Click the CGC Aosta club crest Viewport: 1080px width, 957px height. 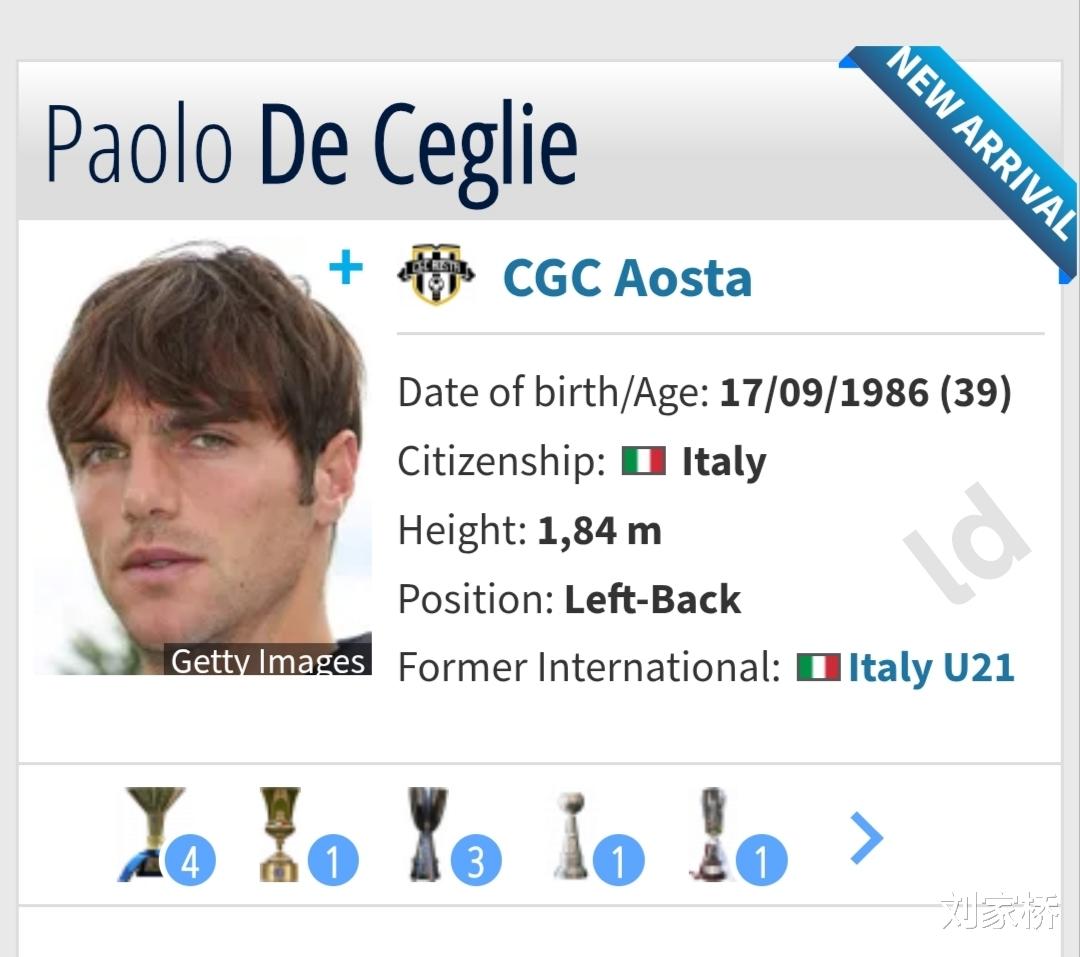[436, 273]
